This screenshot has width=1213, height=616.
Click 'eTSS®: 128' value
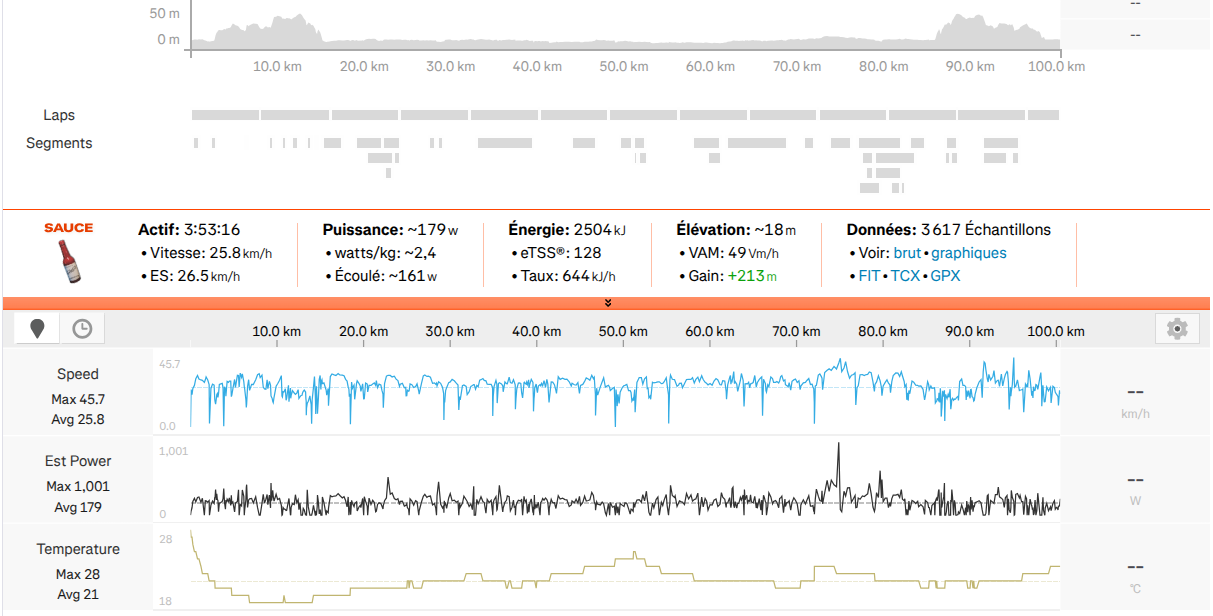[560, 253]
